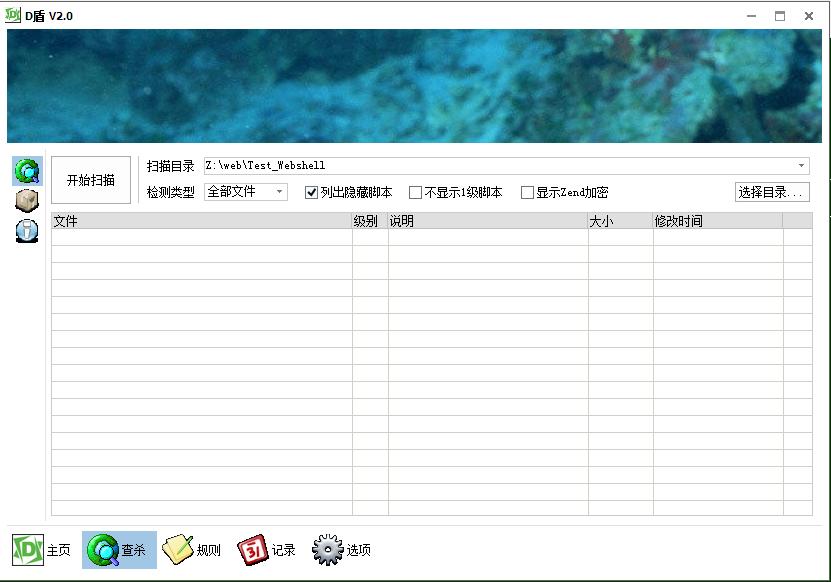Uncheck 列出隐藏脚本 checkbox
This screenshot has width=831, height=582.
312,192
